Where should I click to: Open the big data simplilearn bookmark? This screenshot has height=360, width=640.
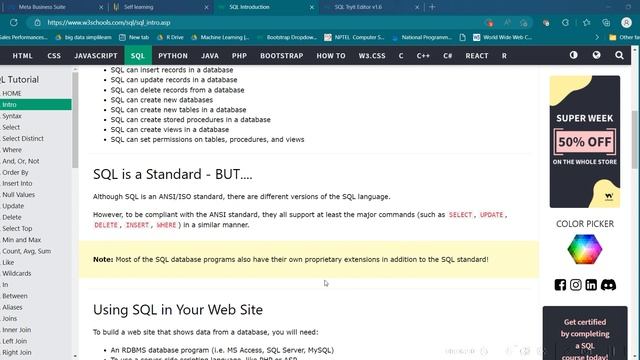(83, 37)
